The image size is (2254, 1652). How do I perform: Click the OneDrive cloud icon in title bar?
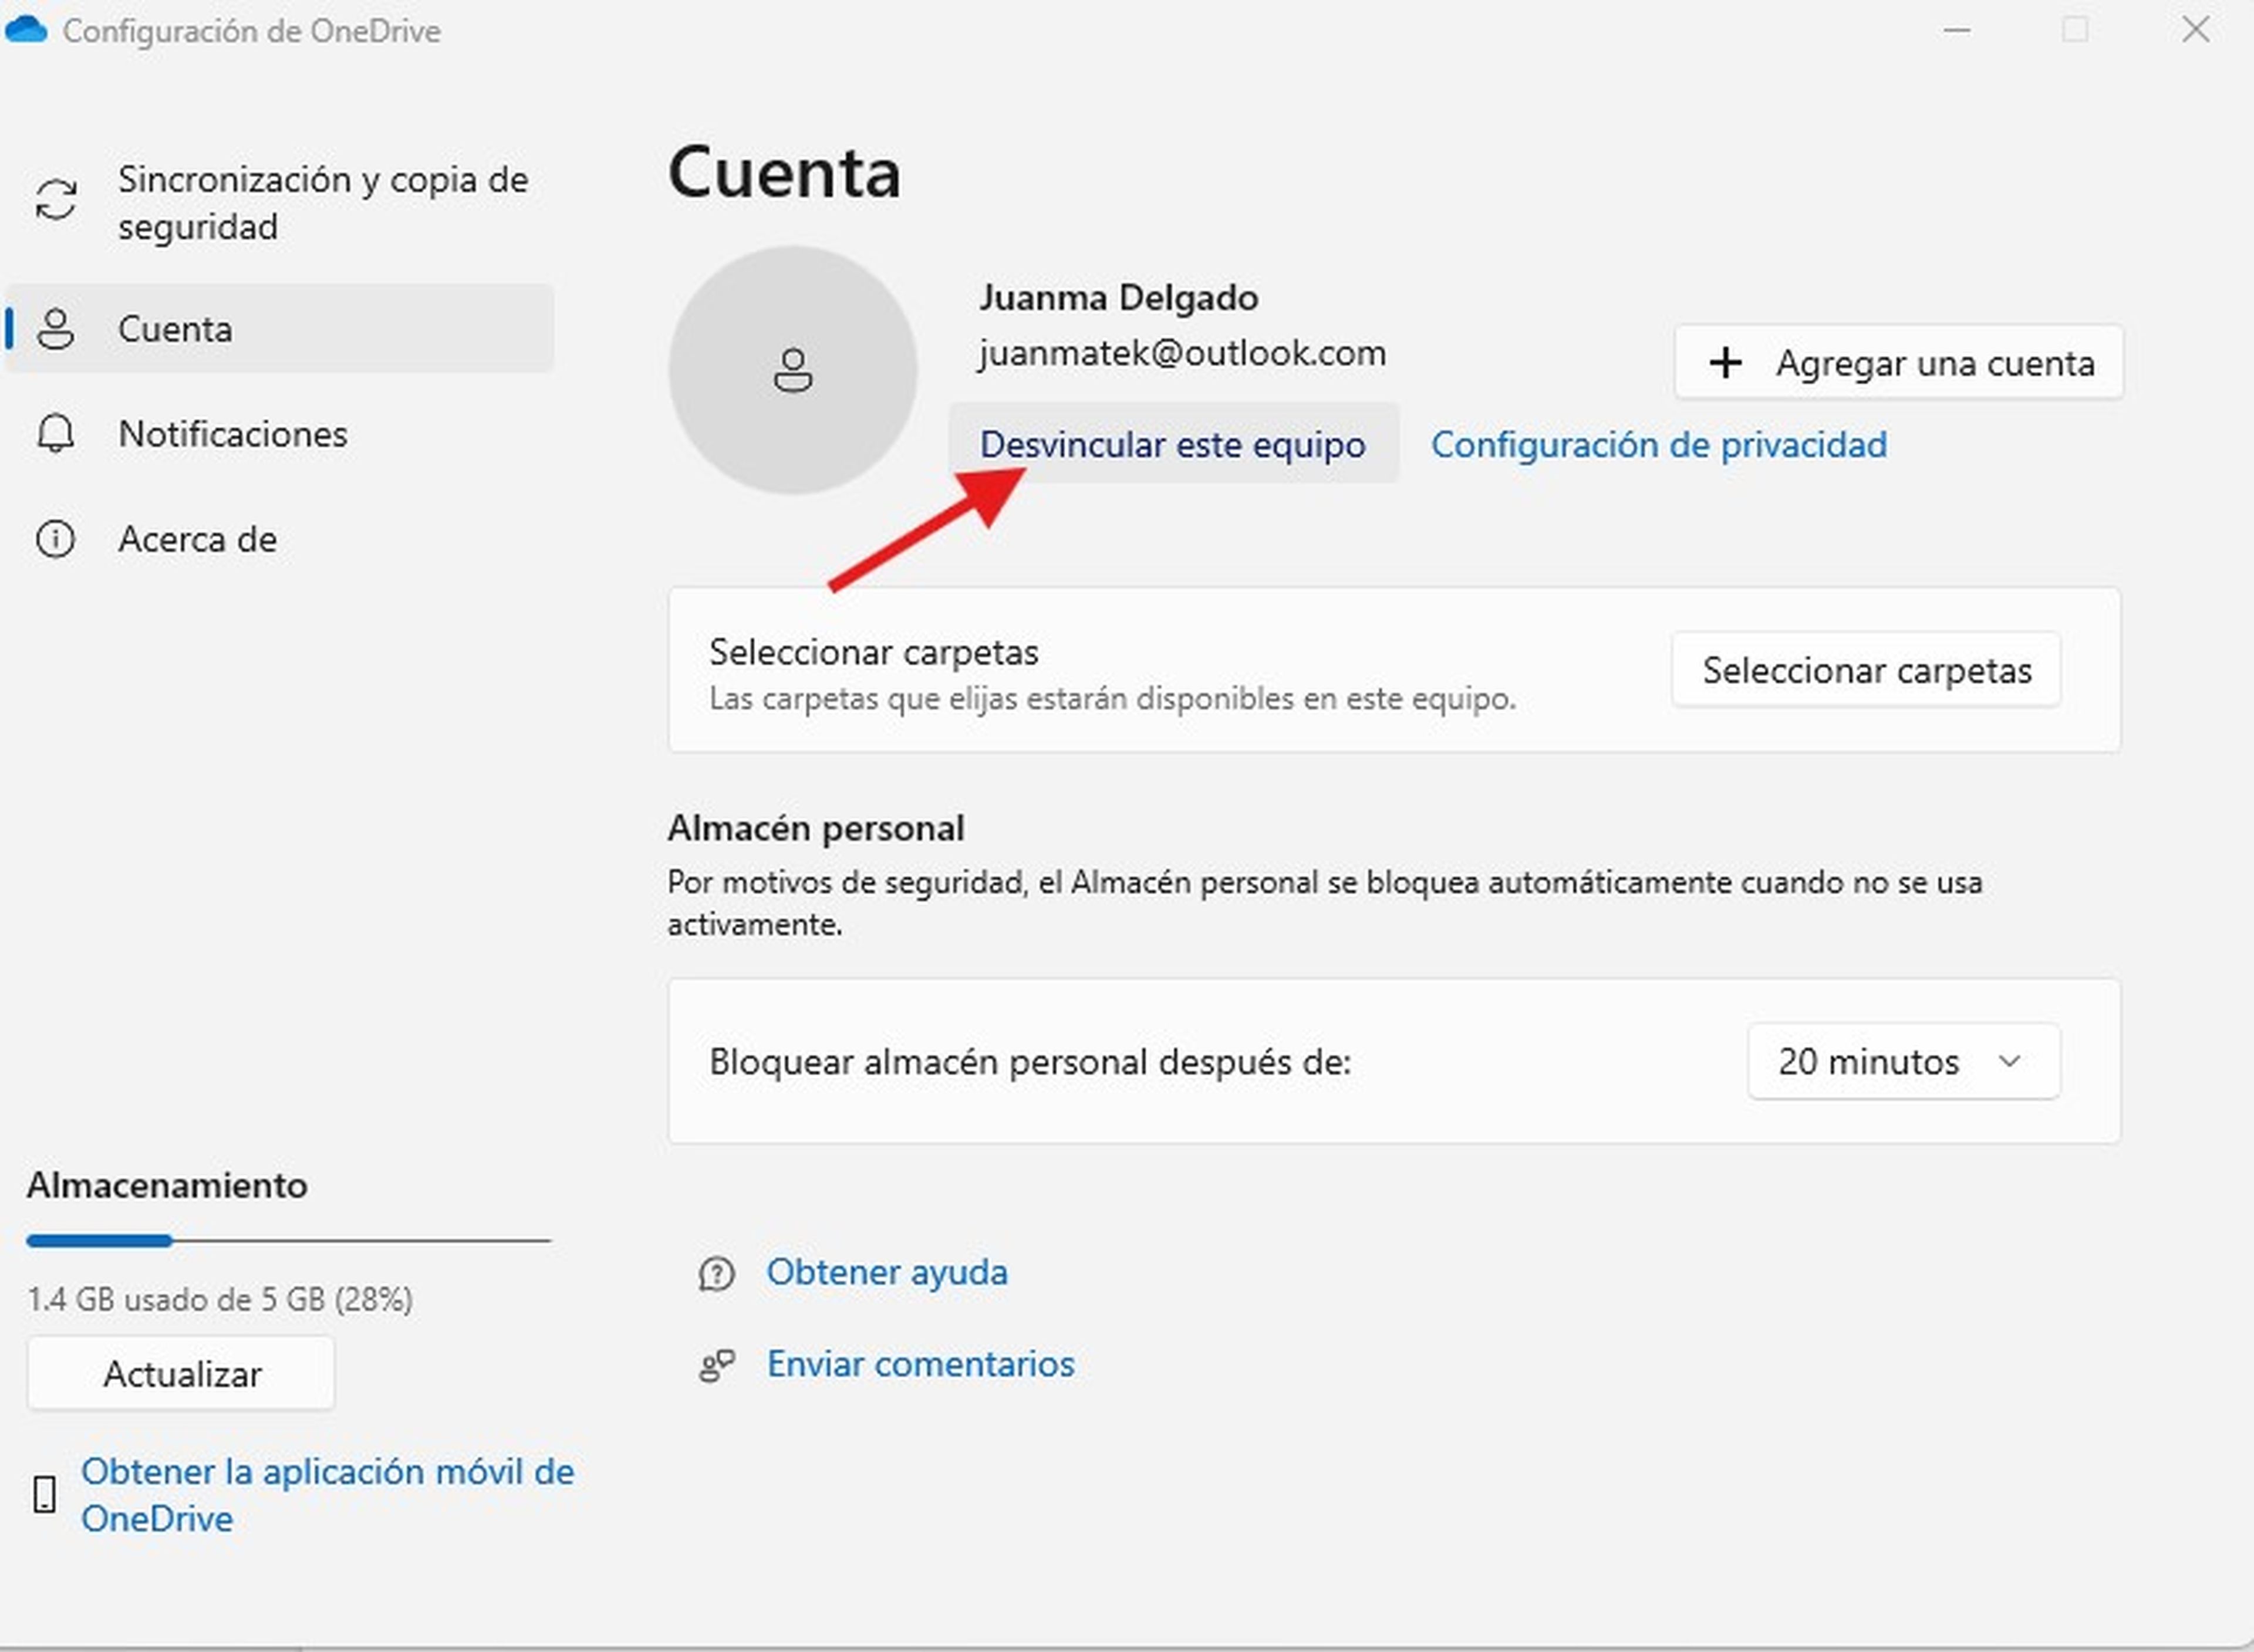pyautogui.click(x=26, y=30)
